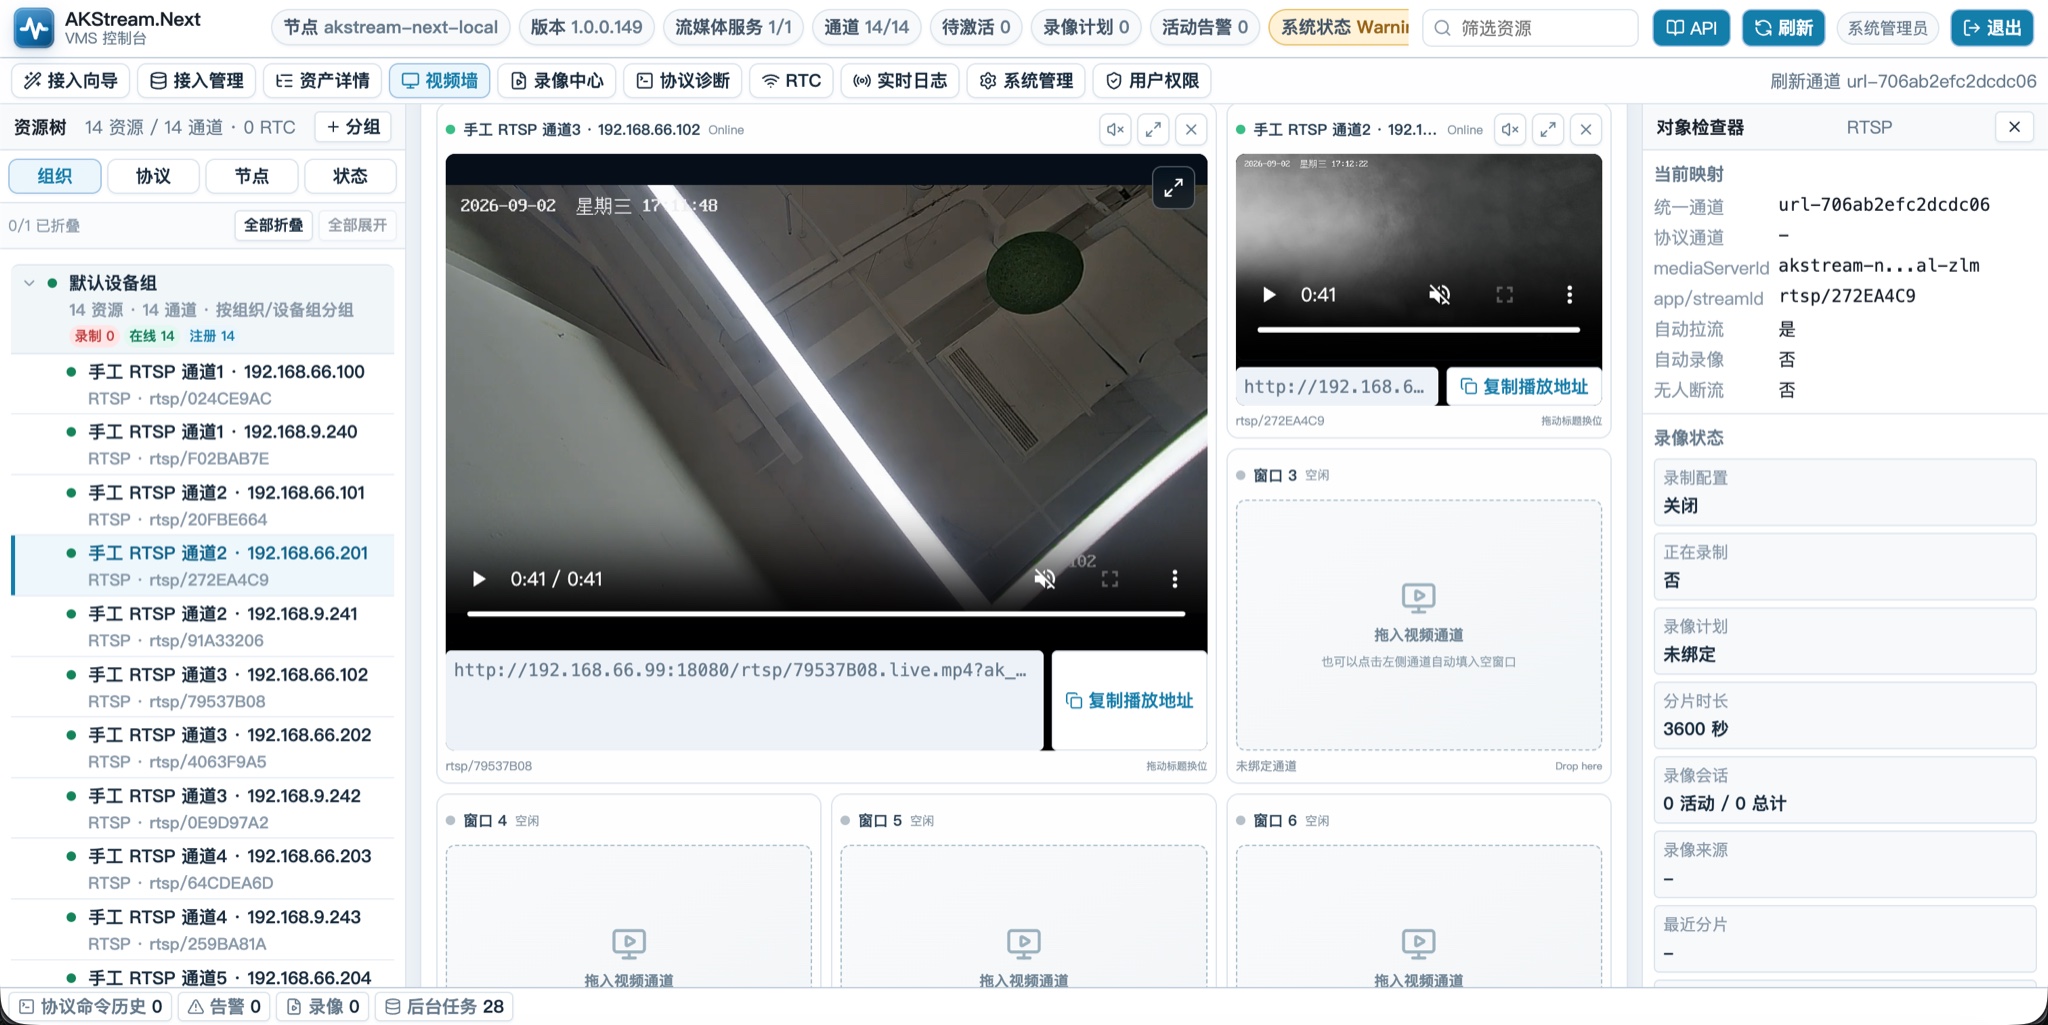The width and height of the screenshot is (2048, 1025).
Task: Click the API button
Action: [1691, 28]
